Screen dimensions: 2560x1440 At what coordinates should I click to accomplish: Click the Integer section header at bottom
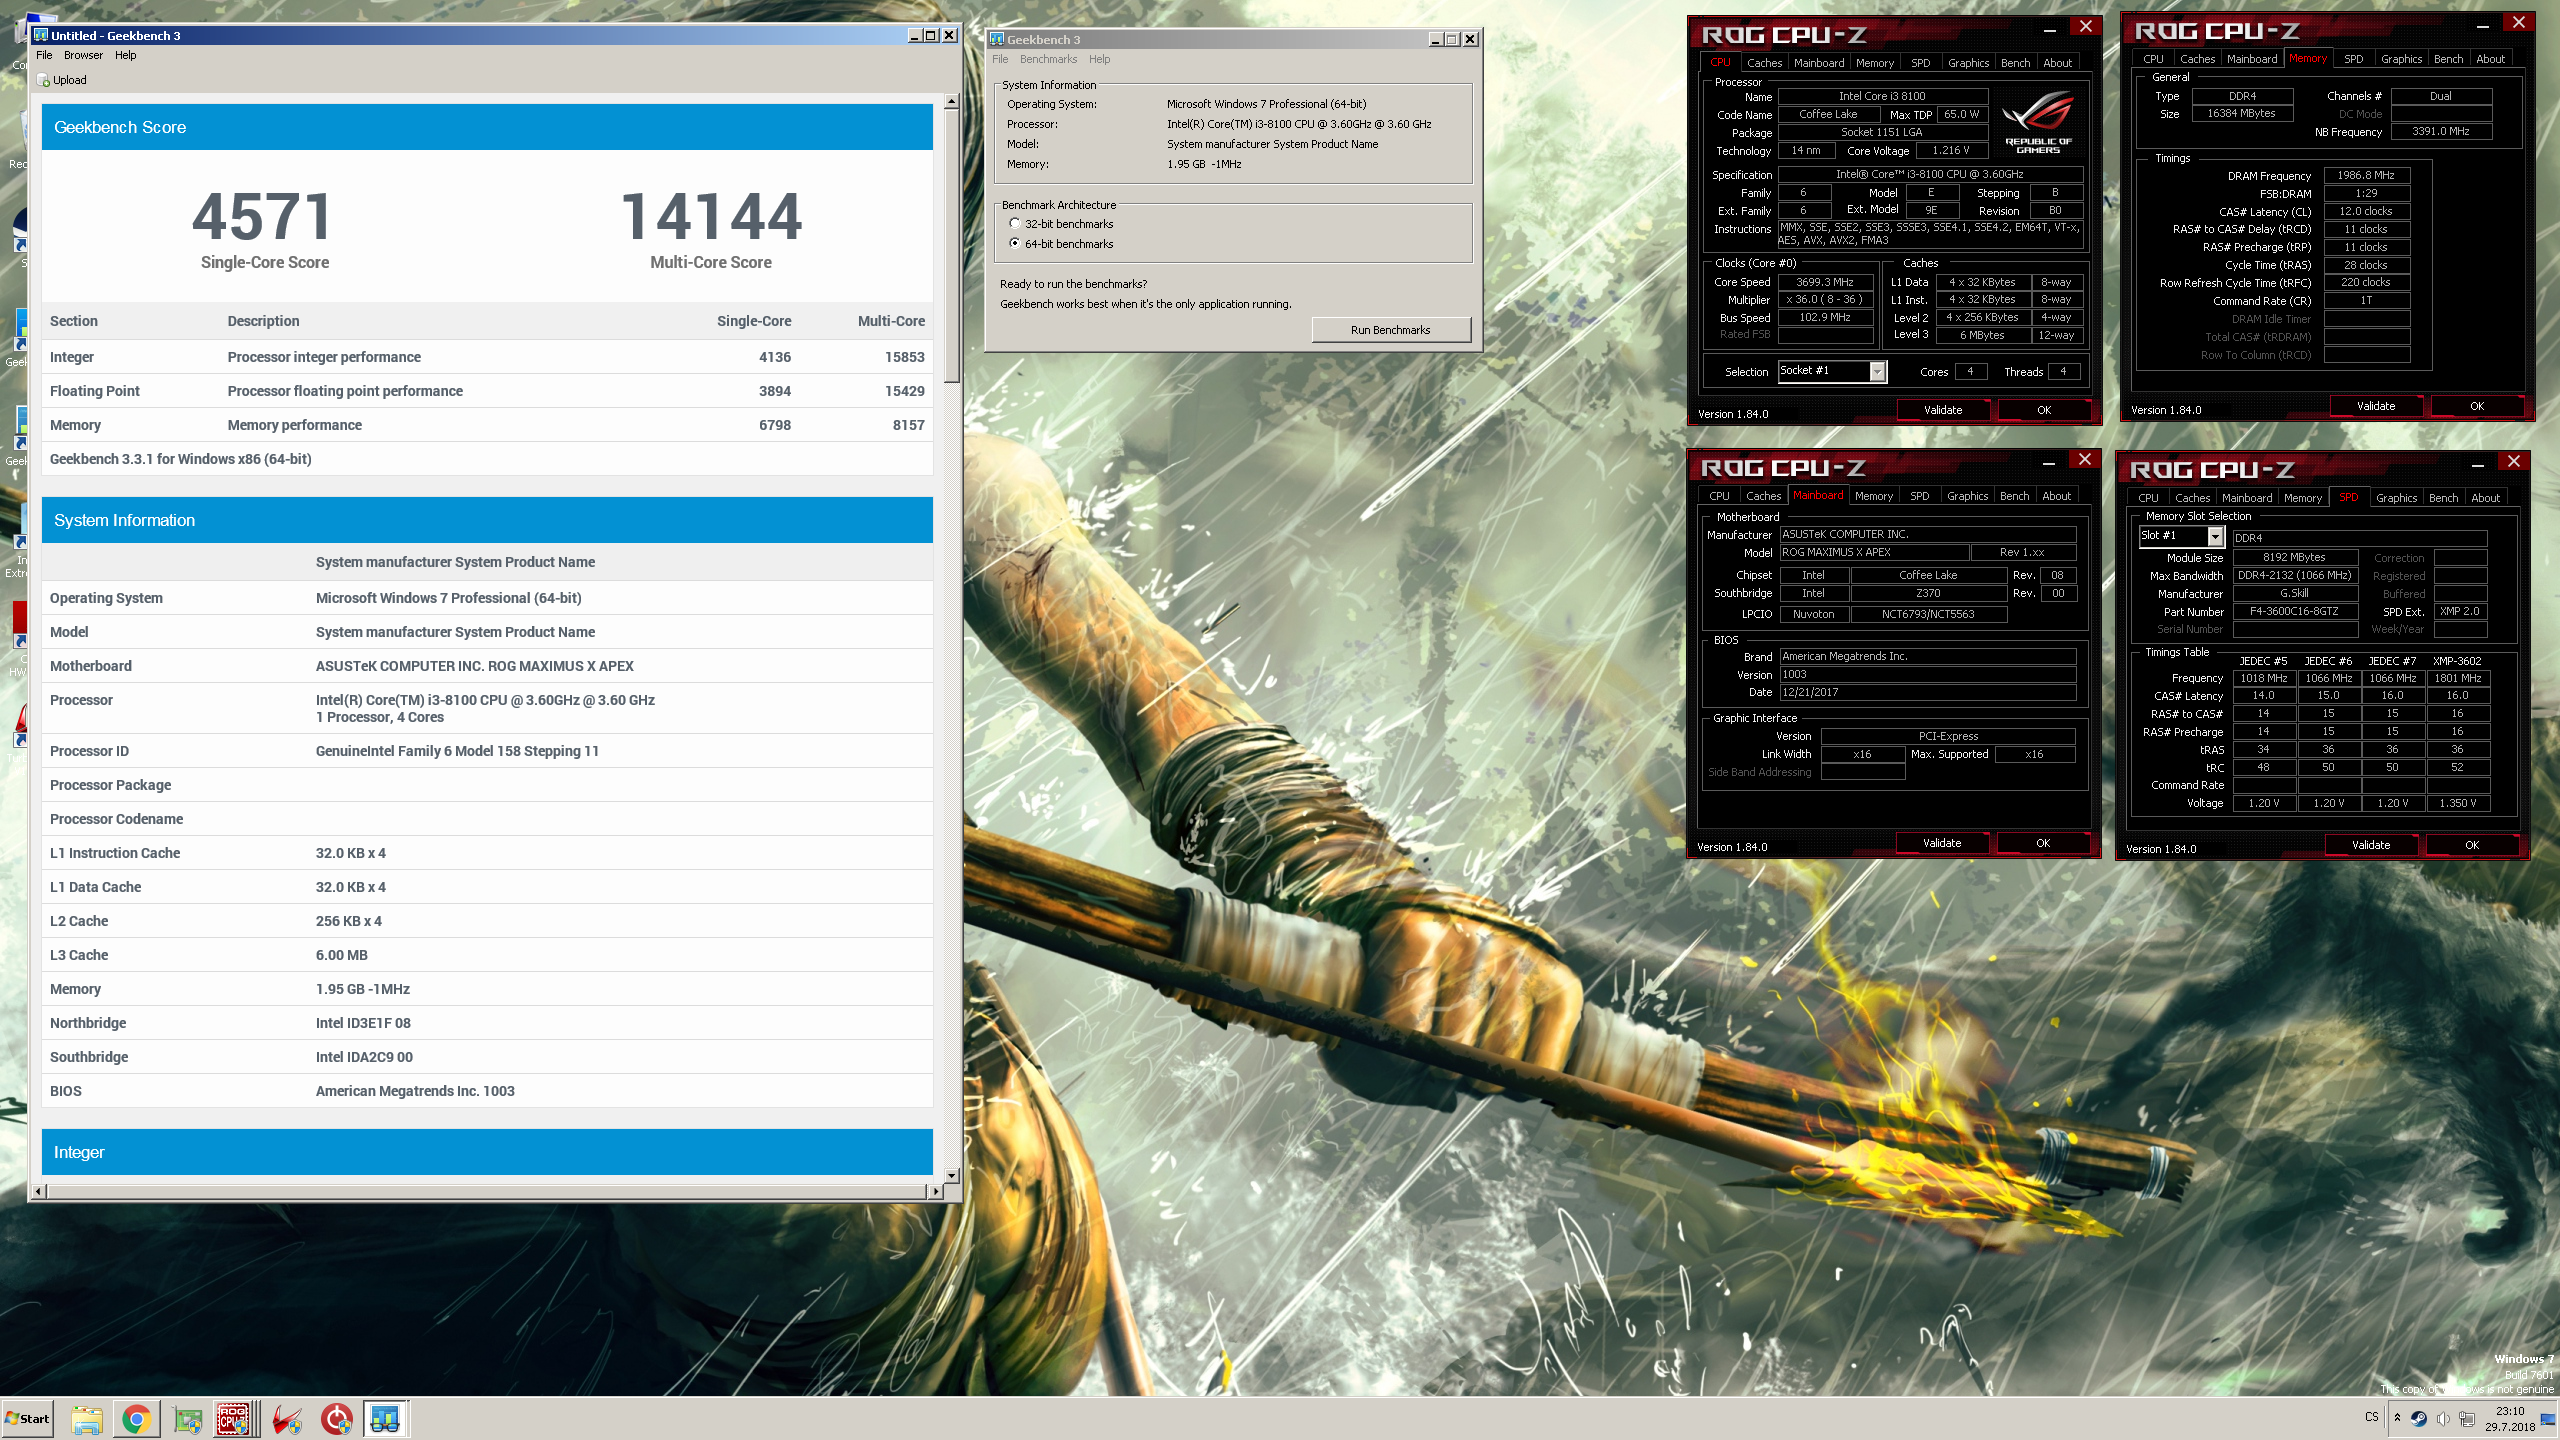pos(487,1152)
